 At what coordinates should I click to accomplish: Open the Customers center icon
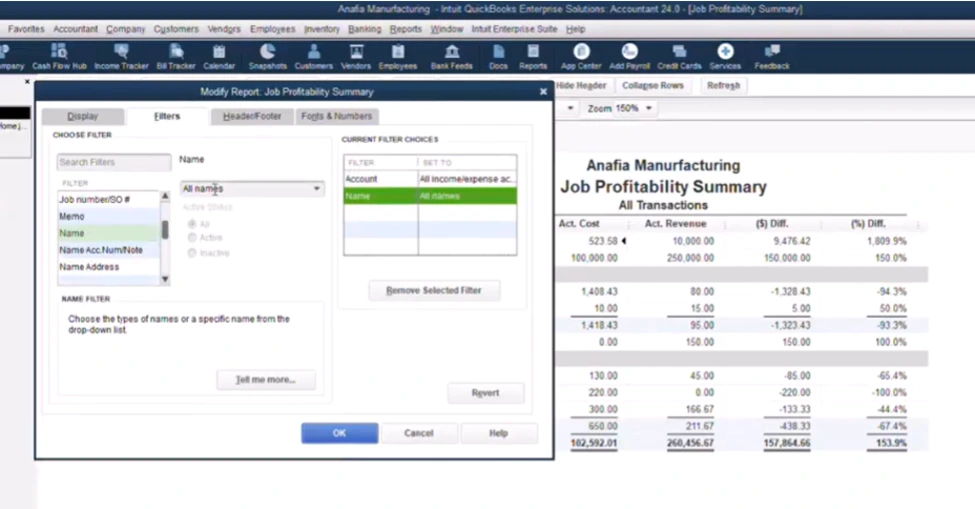click(313, 57)
